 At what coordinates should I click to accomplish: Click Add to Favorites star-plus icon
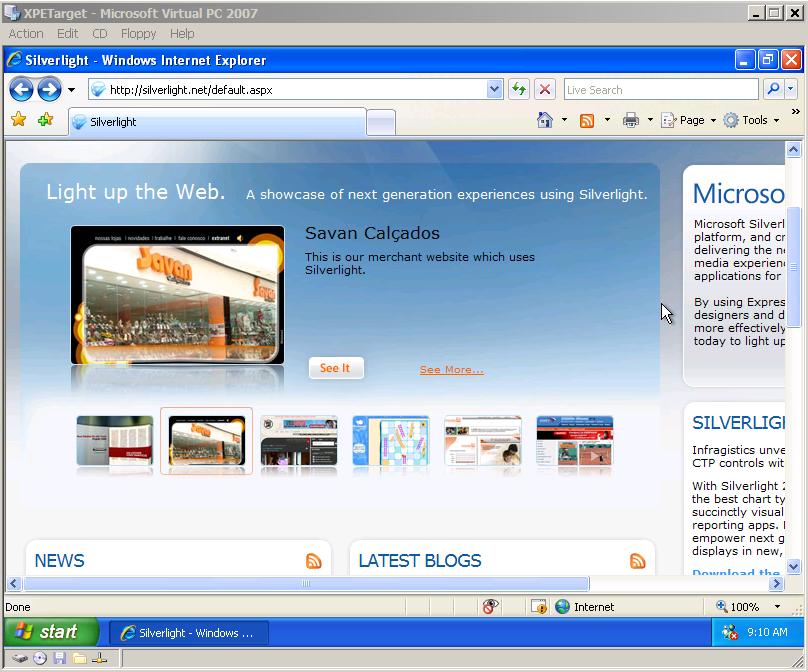pos(45,120)
